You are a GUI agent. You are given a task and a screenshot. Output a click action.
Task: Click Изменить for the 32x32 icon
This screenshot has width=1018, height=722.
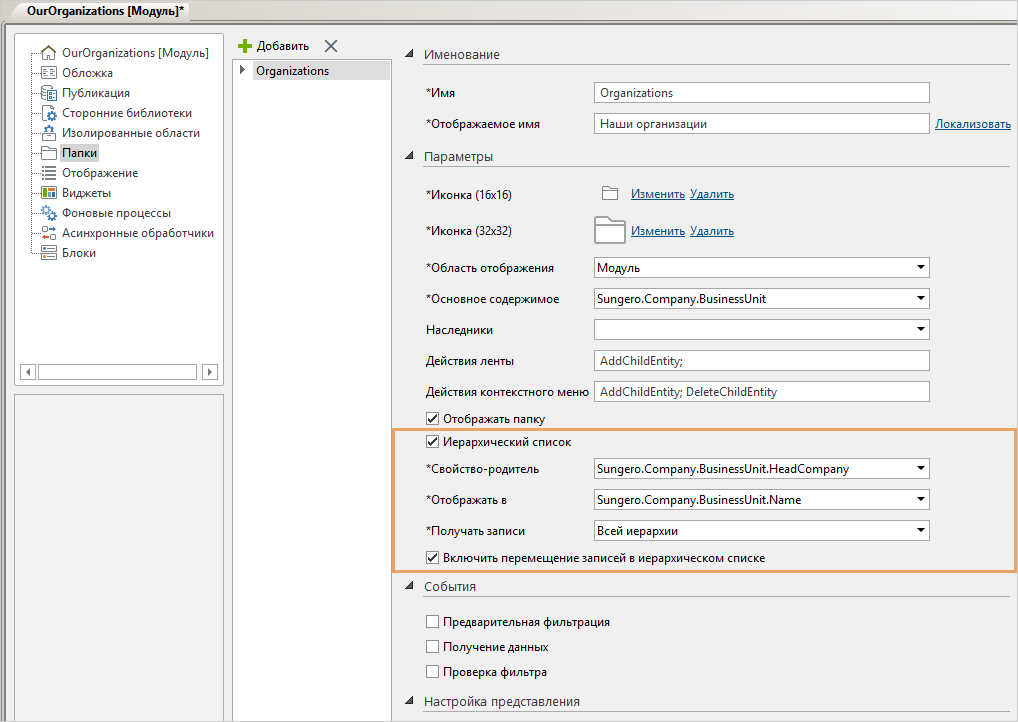[658, 230]
